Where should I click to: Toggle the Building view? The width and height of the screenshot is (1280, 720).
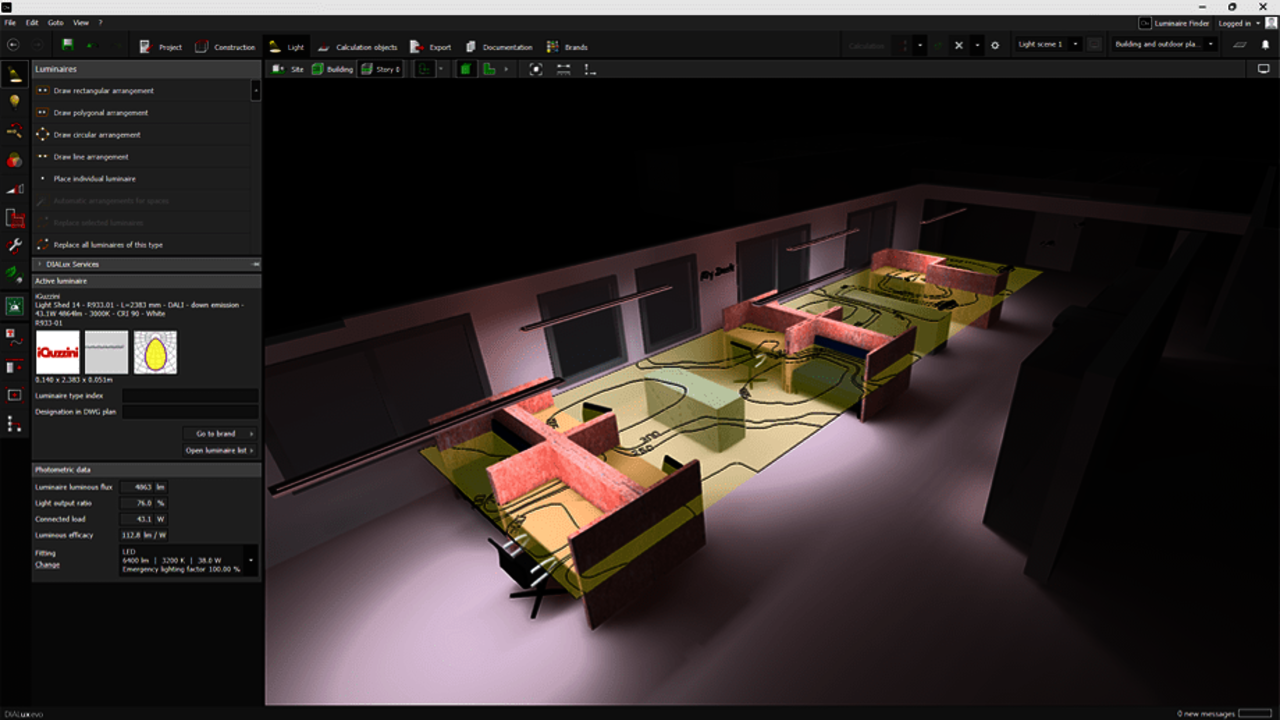[x=332, y=69]
